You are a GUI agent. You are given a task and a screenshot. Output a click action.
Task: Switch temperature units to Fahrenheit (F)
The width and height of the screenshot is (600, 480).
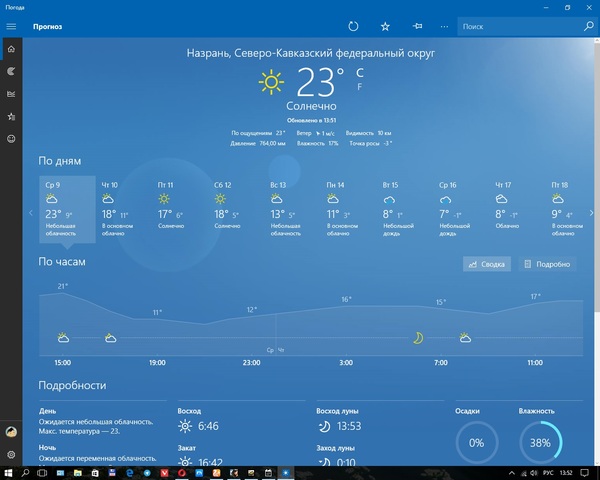pyautogui.click(x=360, y=87)
